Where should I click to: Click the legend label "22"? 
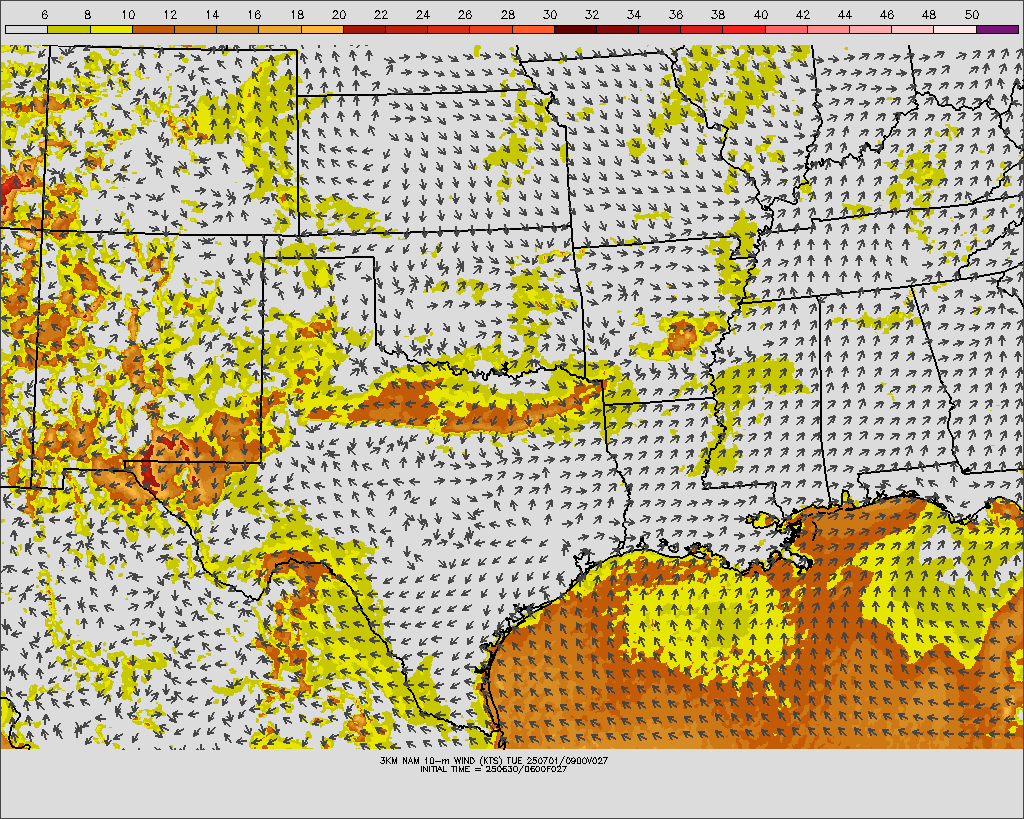[x=381, y=14]
